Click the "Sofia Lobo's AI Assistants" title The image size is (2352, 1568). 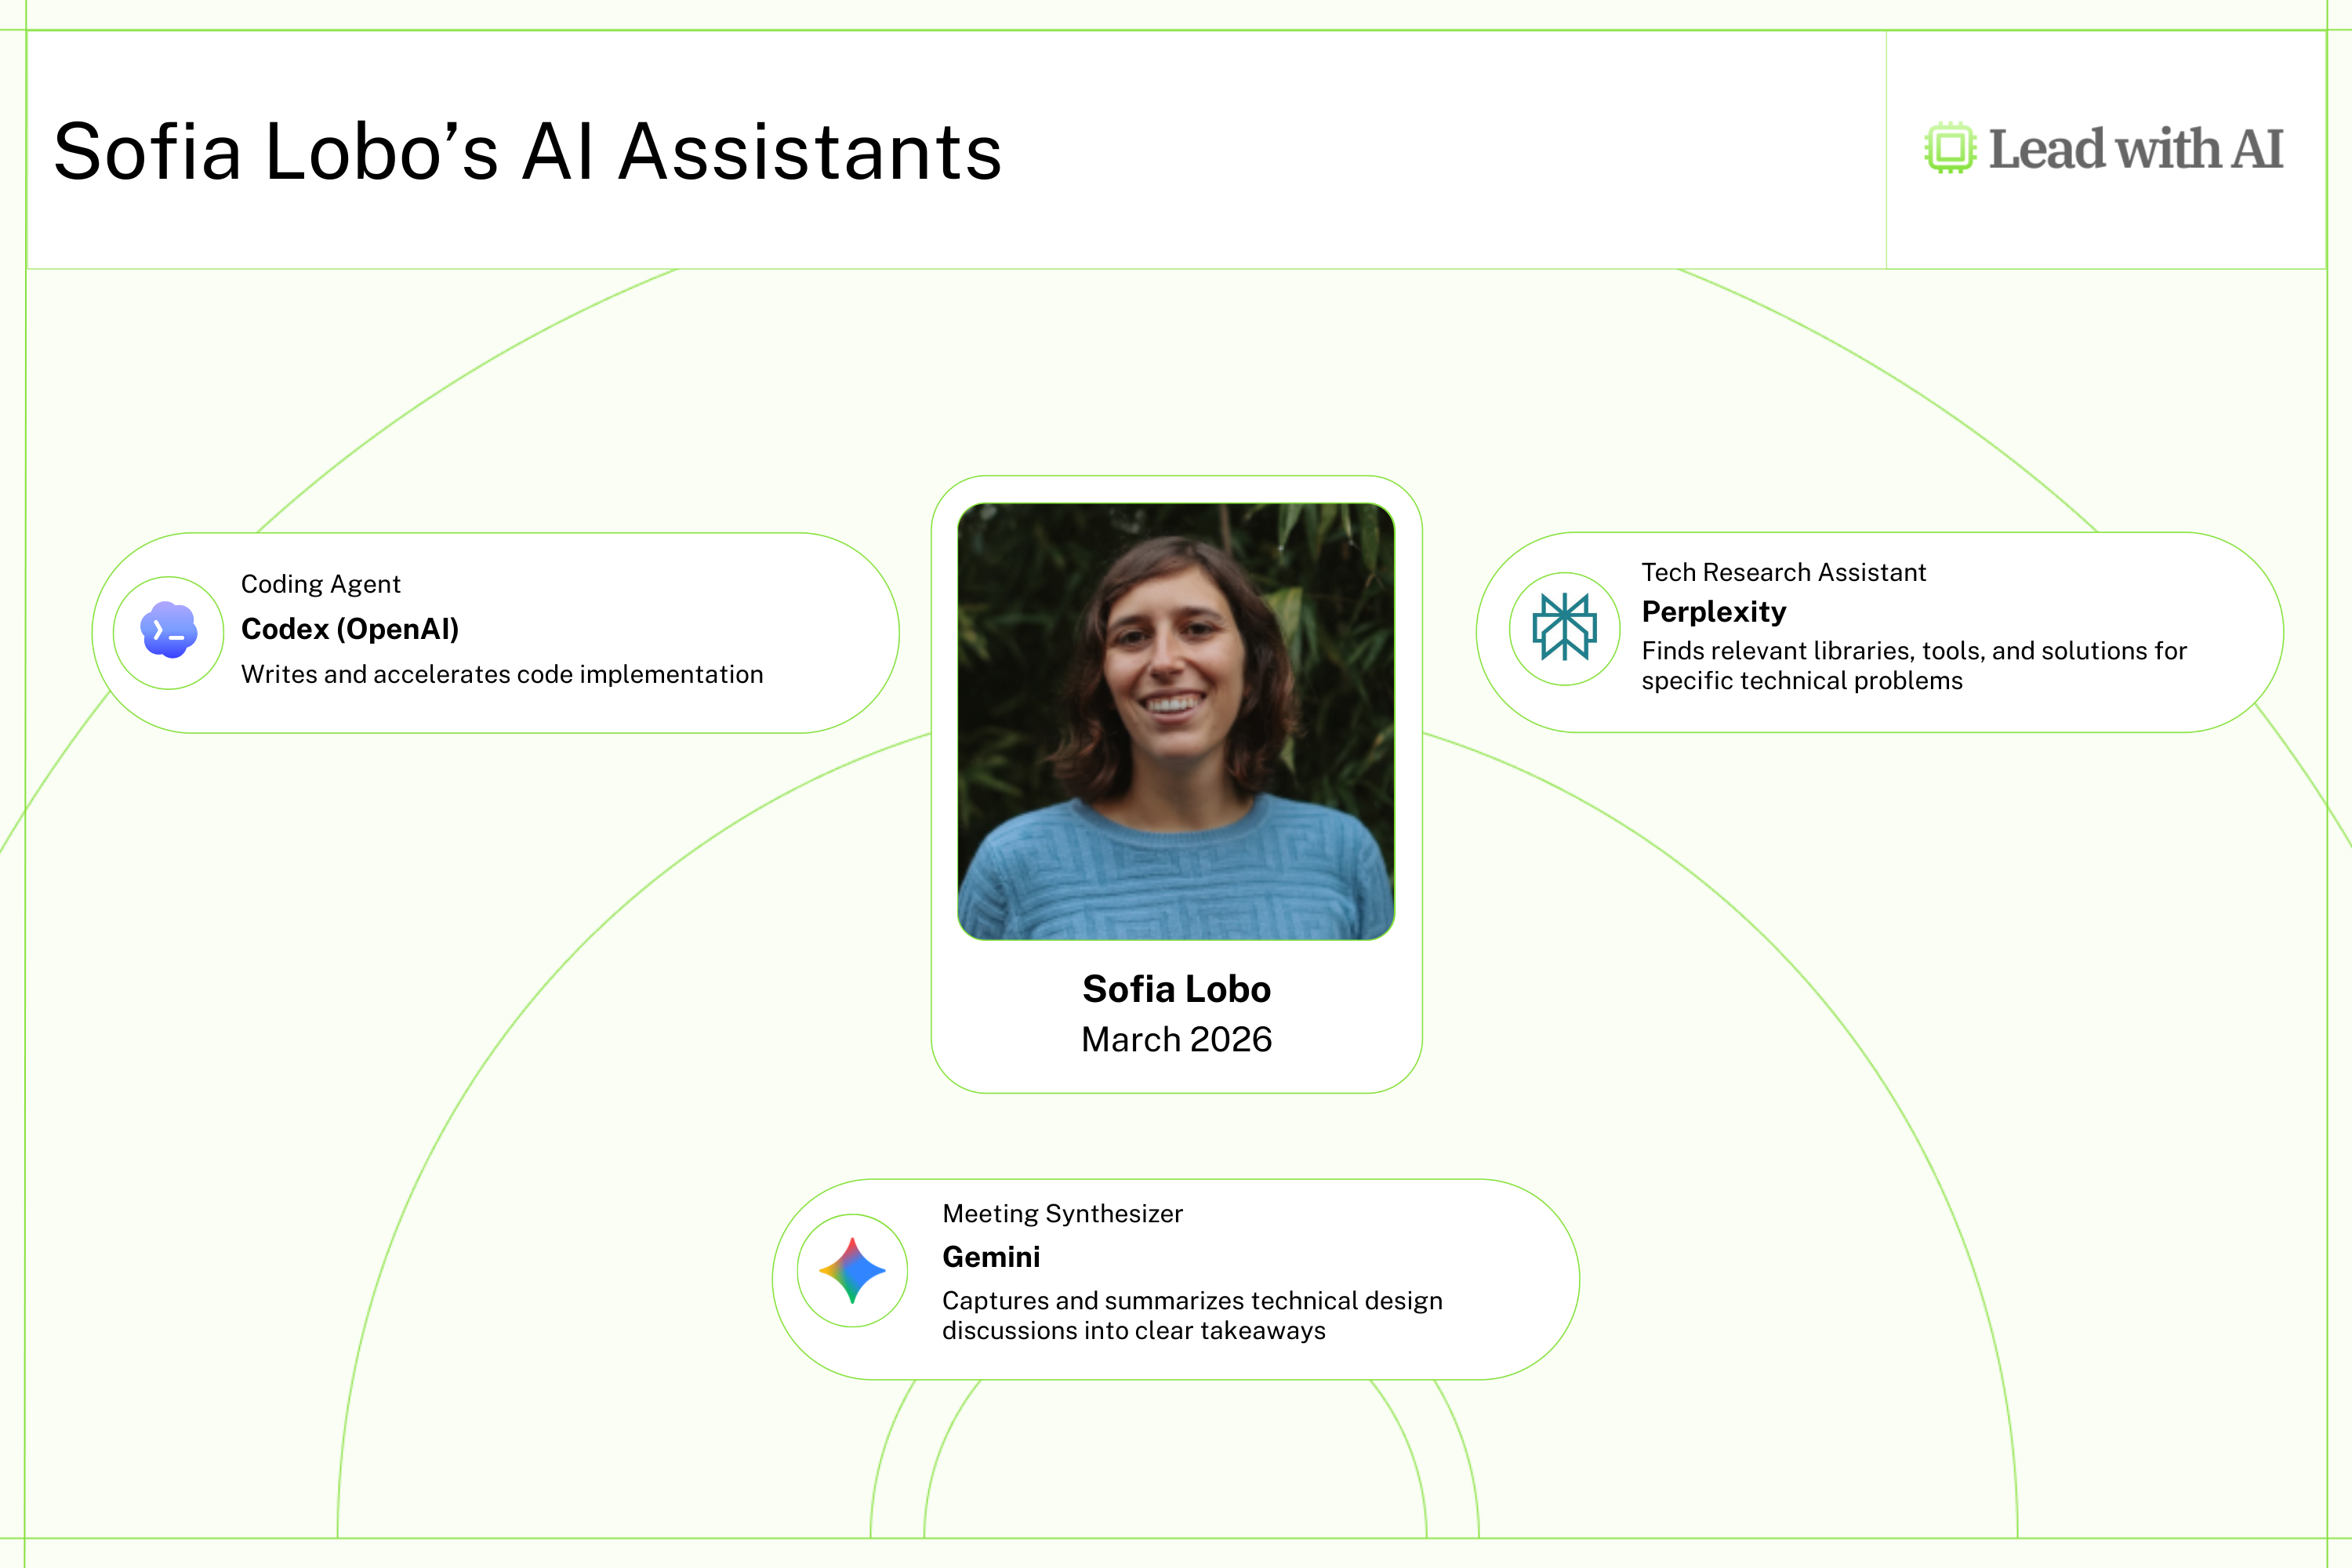pos(527,152)
